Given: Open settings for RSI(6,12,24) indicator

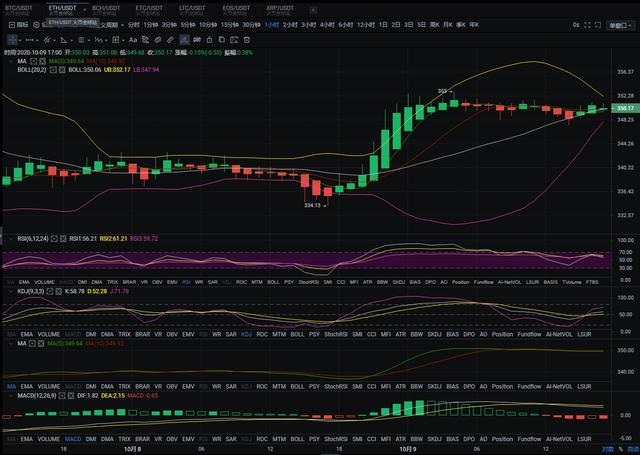Looking at the screenshot, I should [54, 239].
